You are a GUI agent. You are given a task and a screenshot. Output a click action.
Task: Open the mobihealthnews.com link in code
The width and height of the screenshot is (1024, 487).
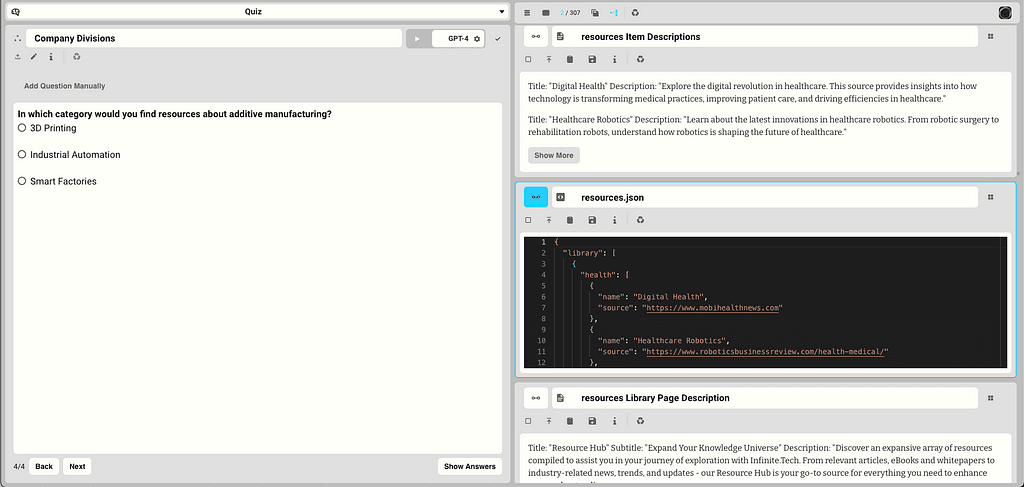click(x=712, y=307)
